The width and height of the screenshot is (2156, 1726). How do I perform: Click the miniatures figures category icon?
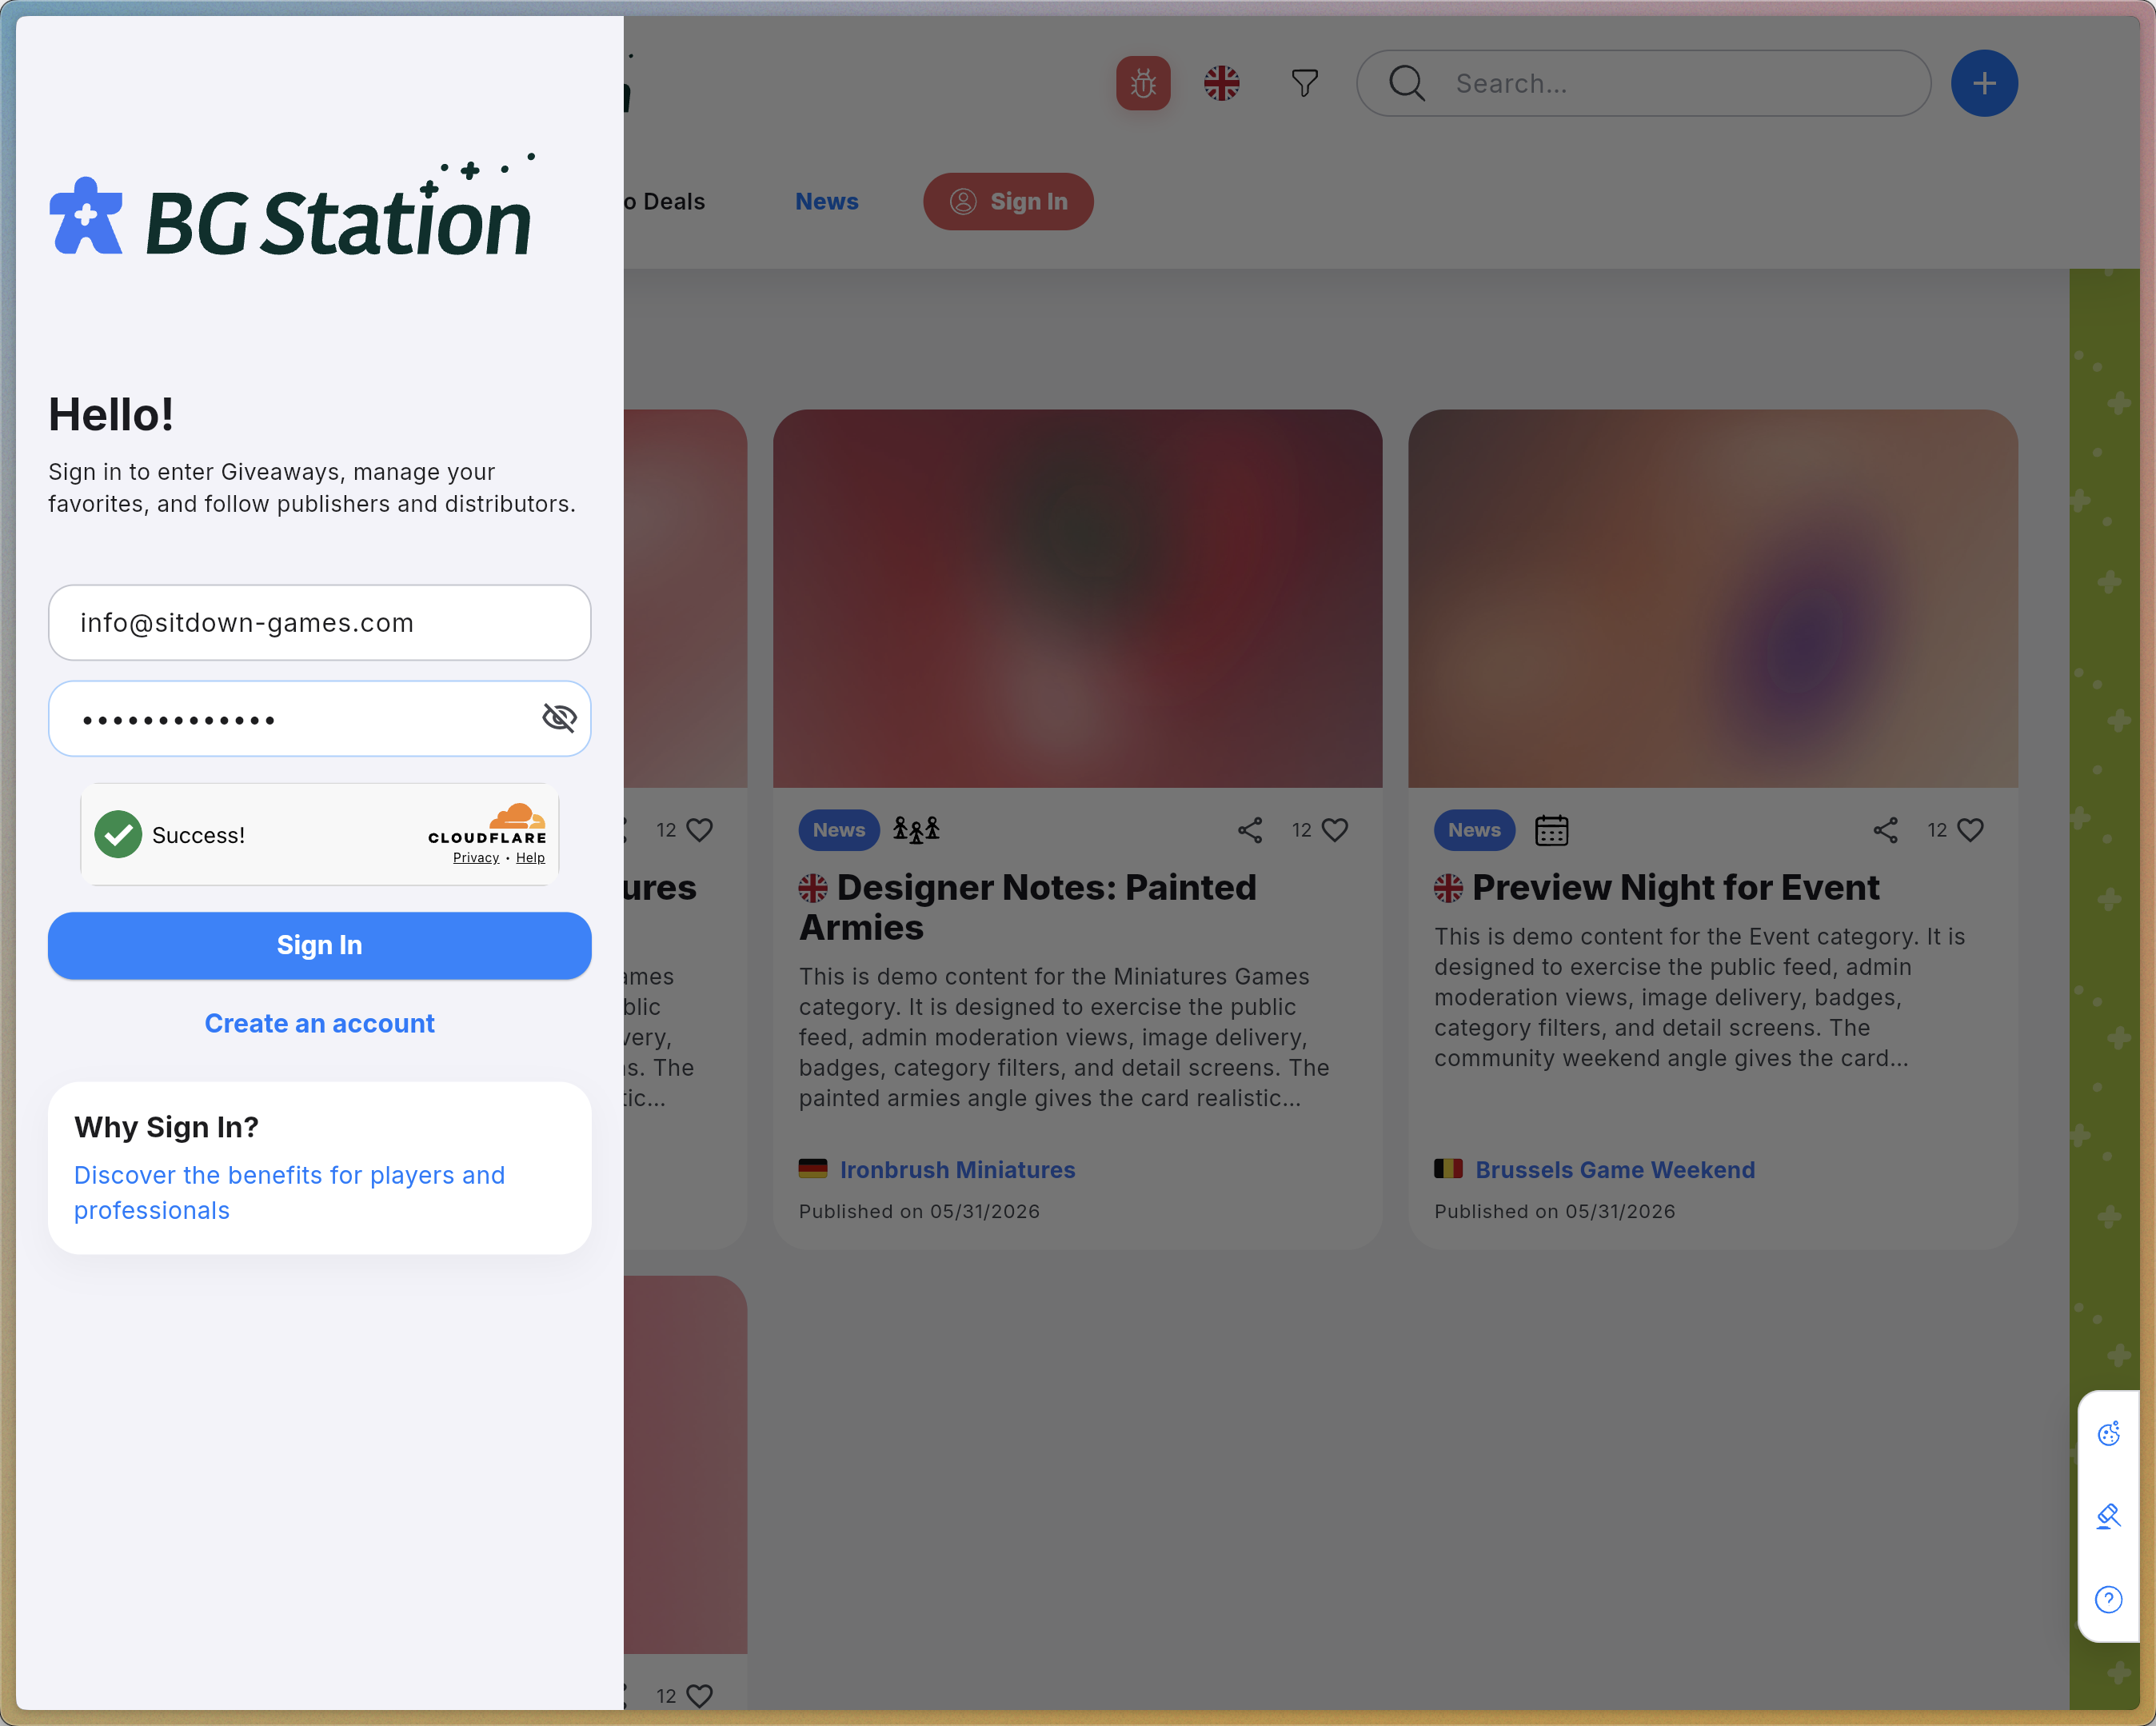click(916, 830)
